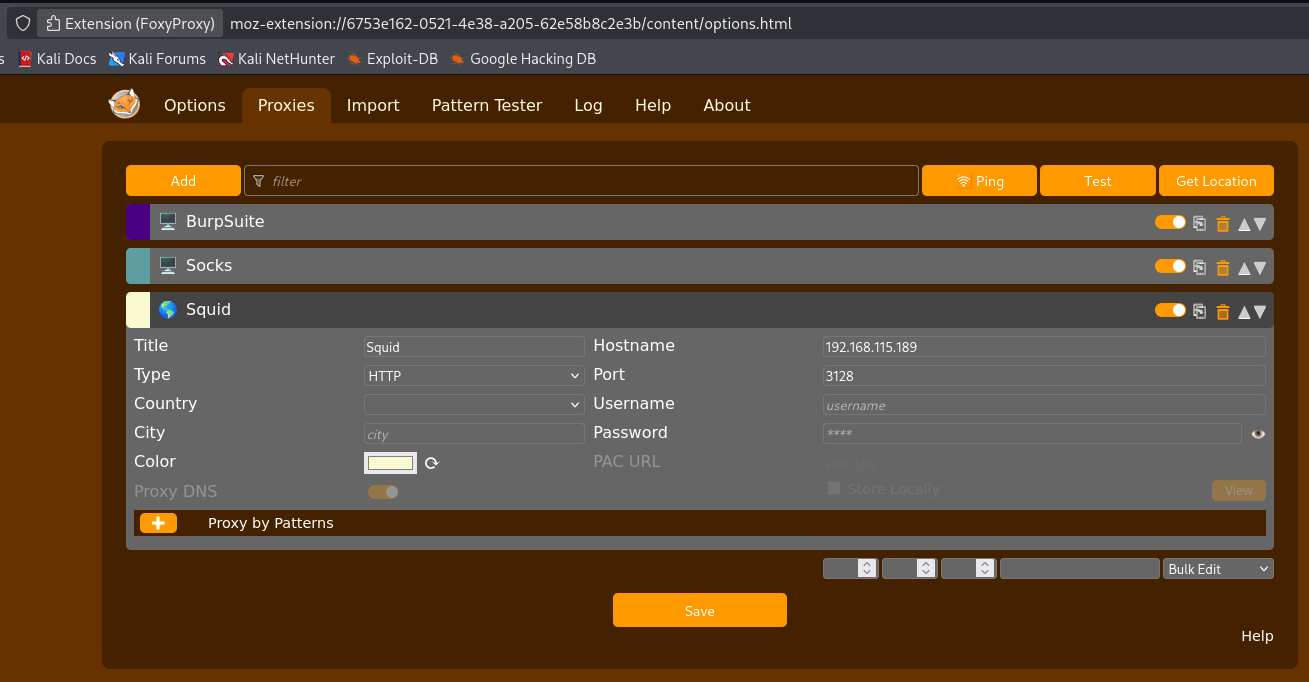Viewport: 1309px width, 682px height.
Task: Disable the BurpSuite proxy toggle
Action: coord(1170,222)
